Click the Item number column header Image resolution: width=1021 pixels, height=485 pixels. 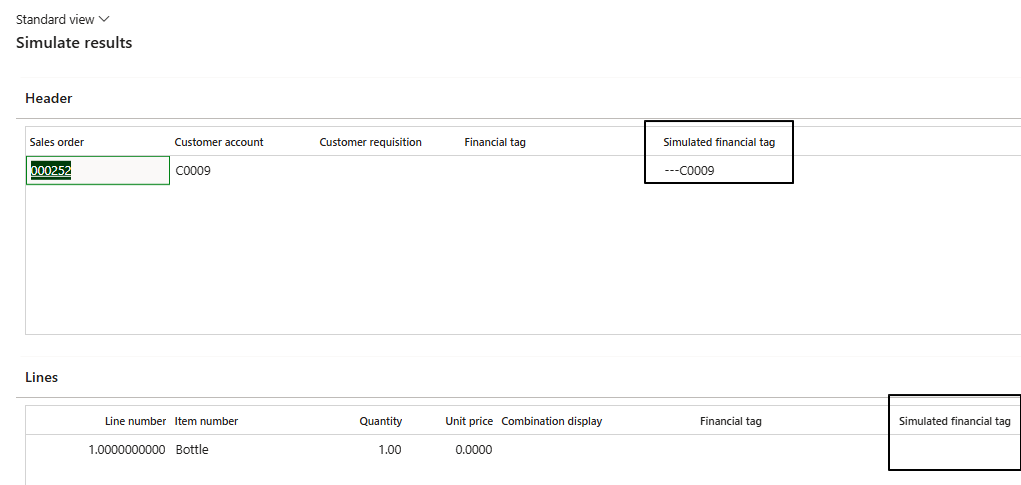coord(206,421)
